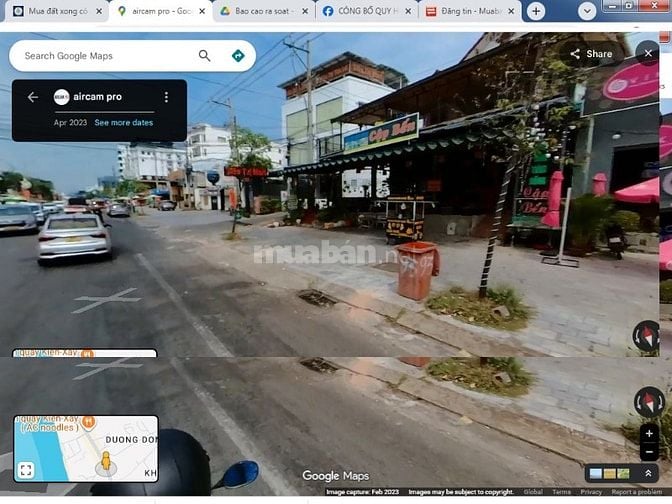The image size is (672, 504).
Task: Click the 'Image capture: Feb 2023' text
Action: pyautogui.click(x=363, y=492)
